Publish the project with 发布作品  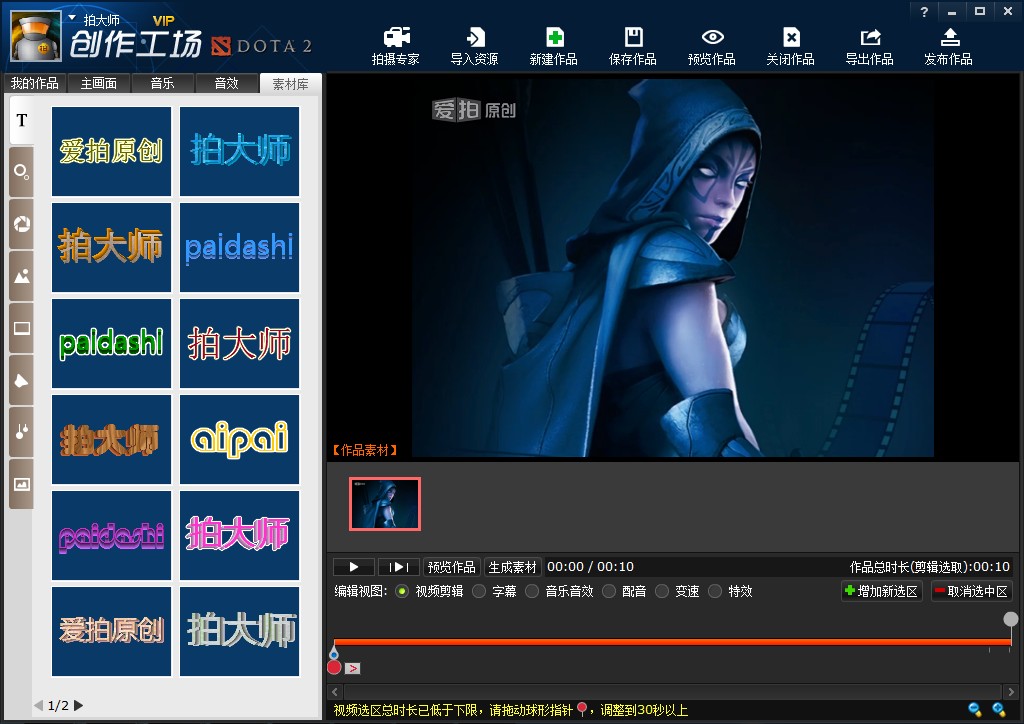(x=948, y=46)
